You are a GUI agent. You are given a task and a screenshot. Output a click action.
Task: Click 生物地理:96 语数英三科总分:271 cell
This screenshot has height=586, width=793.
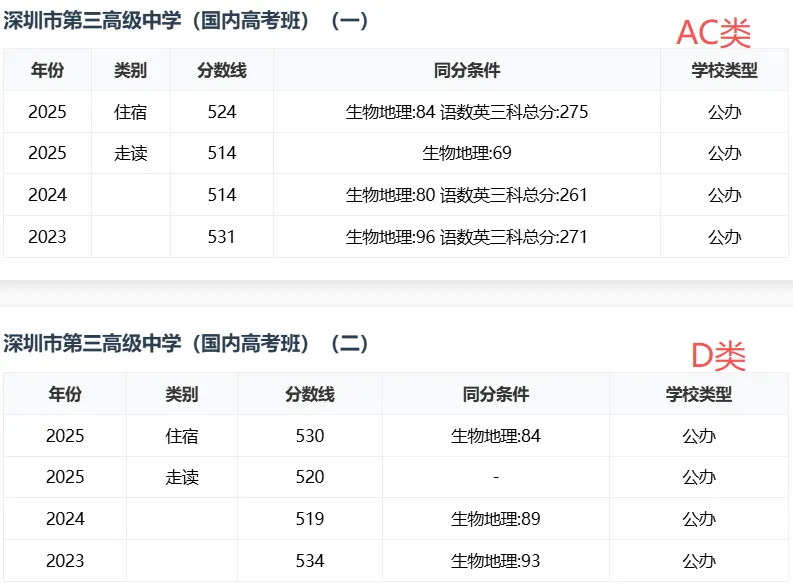click(467, 237)
